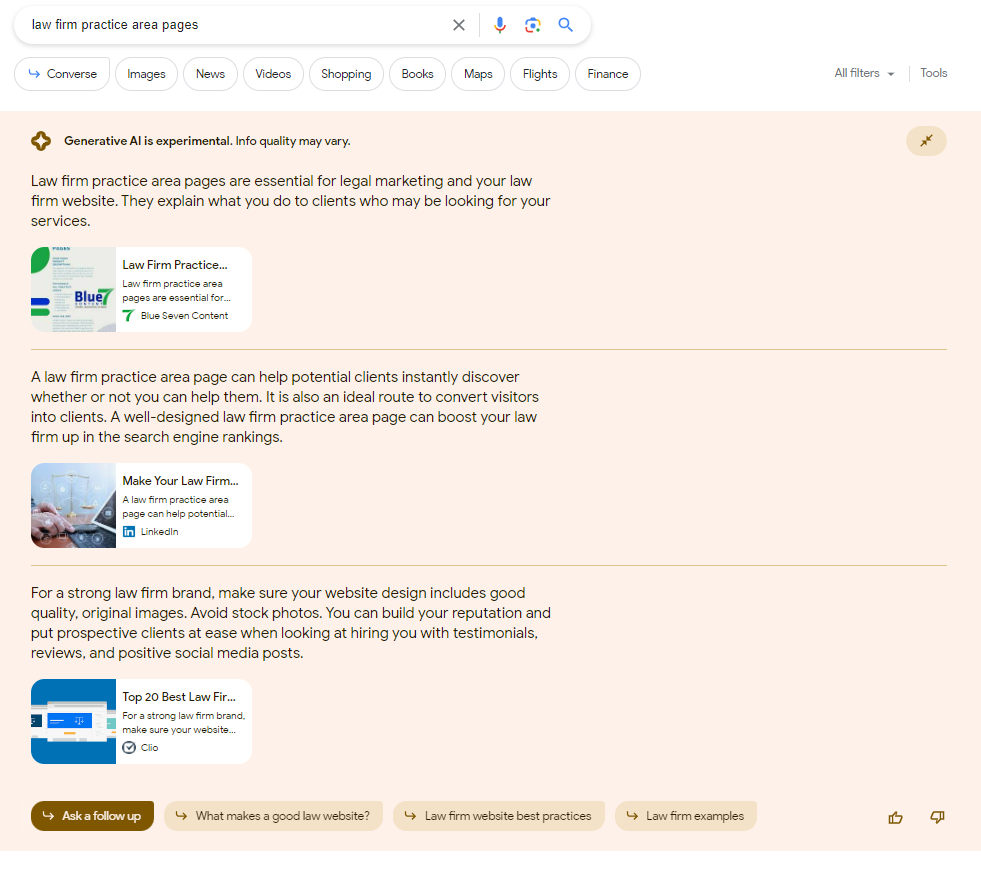Click the 'LinkedIn' source name

point(160,532)
